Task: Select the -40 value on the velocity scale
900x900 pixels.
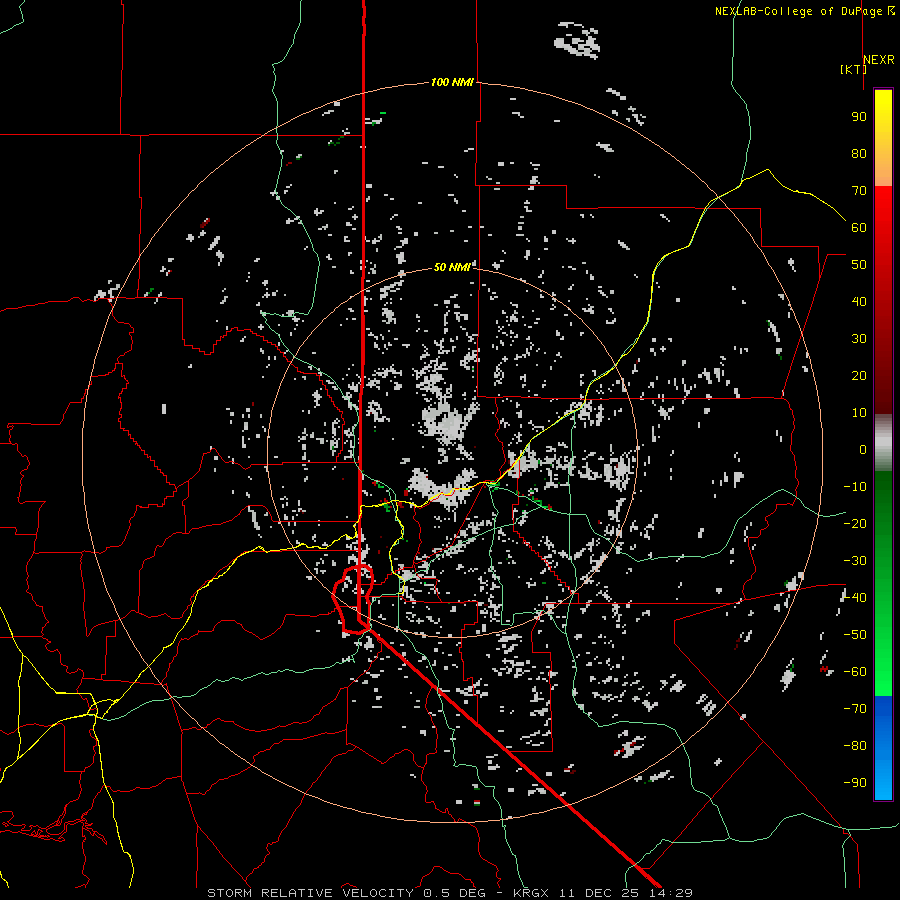Action: (855, 598)
